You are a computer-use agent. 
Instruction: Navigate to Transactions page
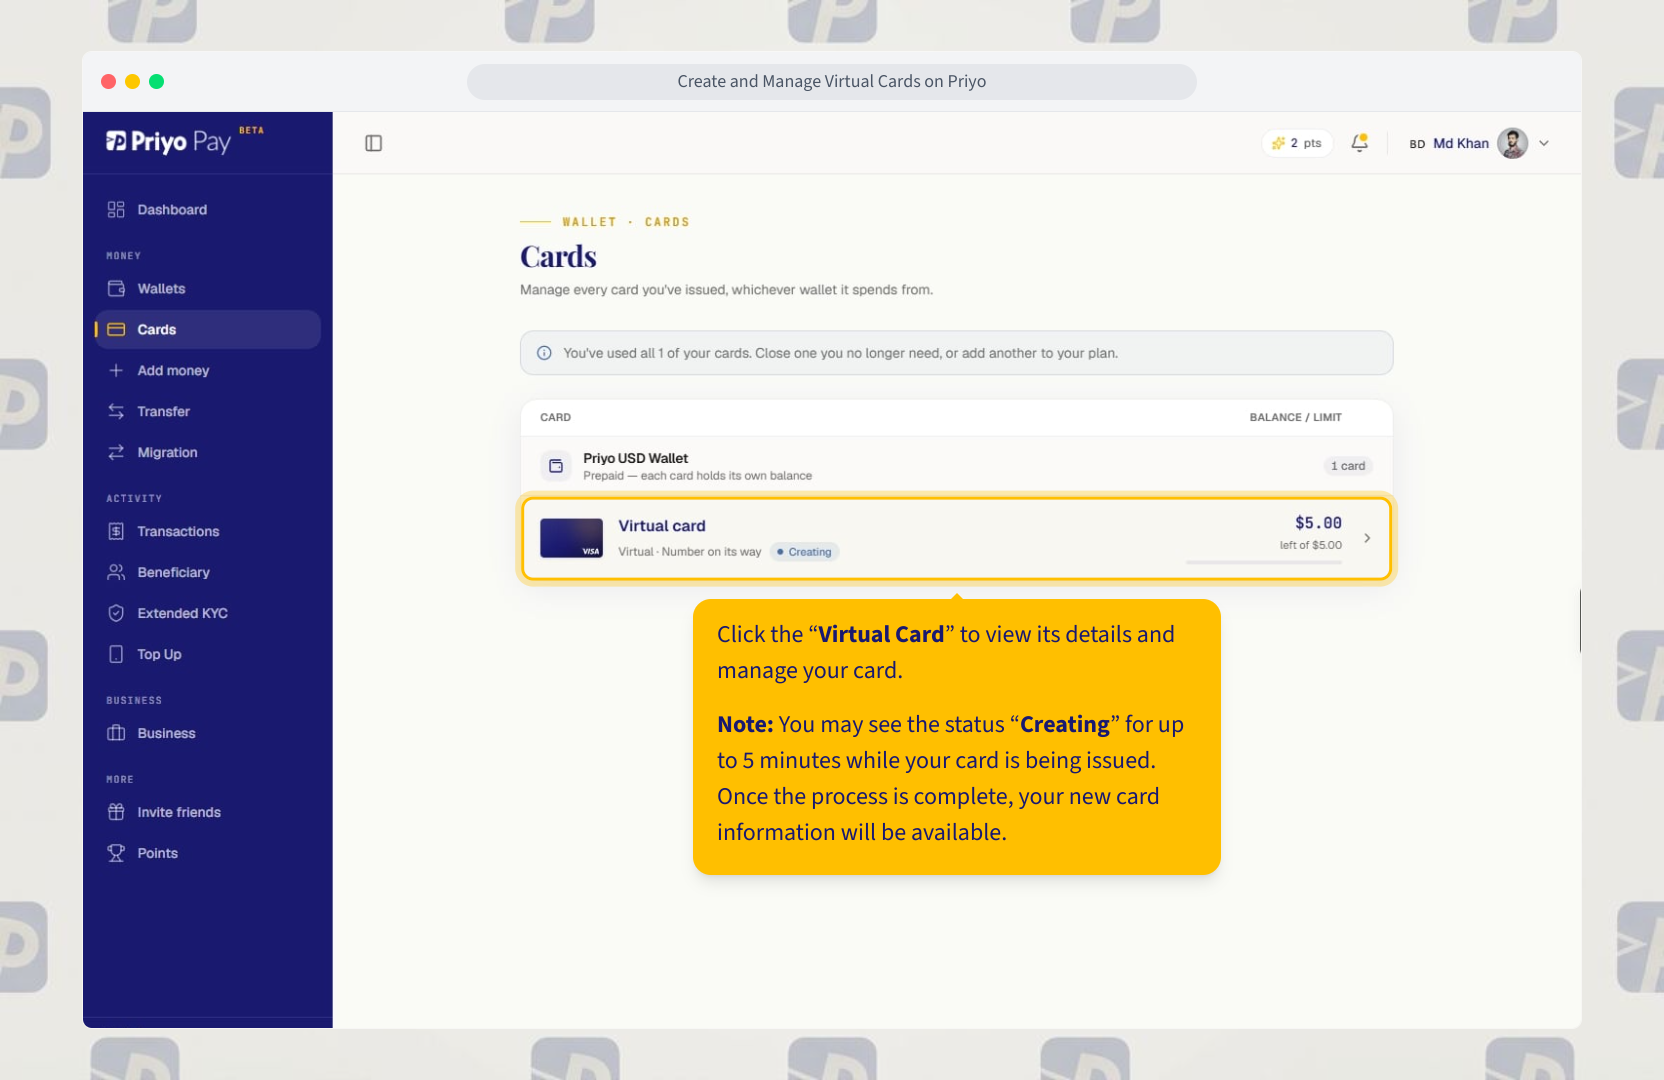coord(208,531)
